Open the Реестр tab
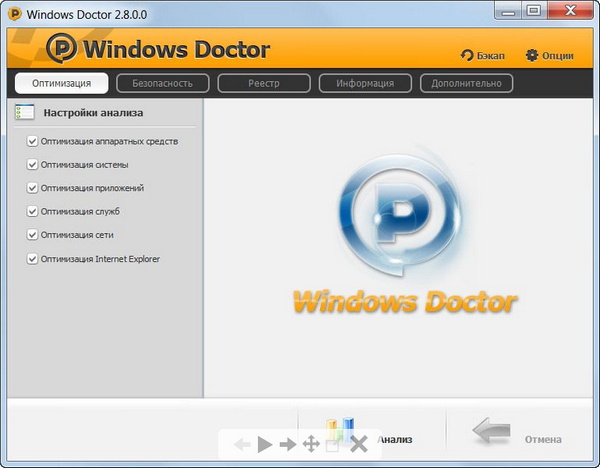The width and height of the screenshot is (600, 468). pyautogui.click(x=263, y=83)
